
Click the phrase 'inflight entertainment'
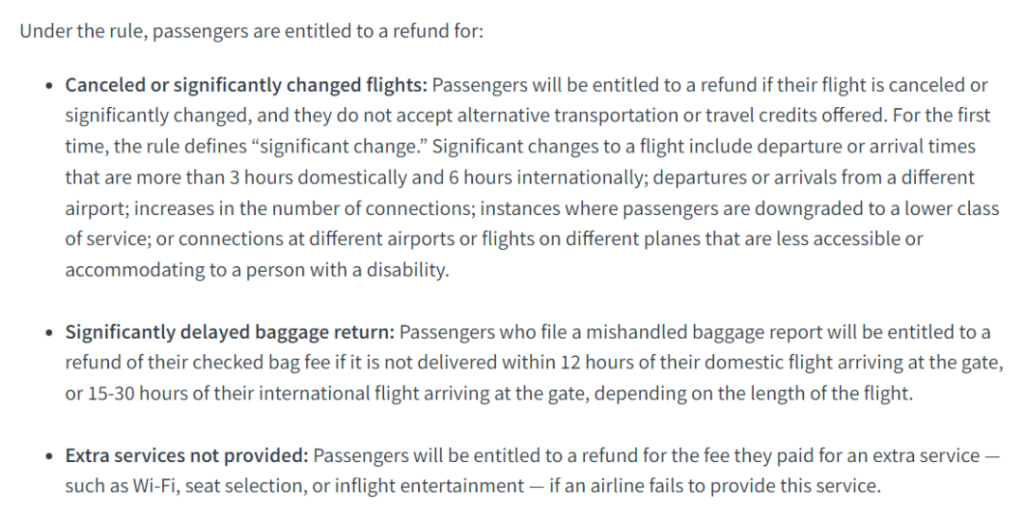pyautogui.click(x=429, y=487)
